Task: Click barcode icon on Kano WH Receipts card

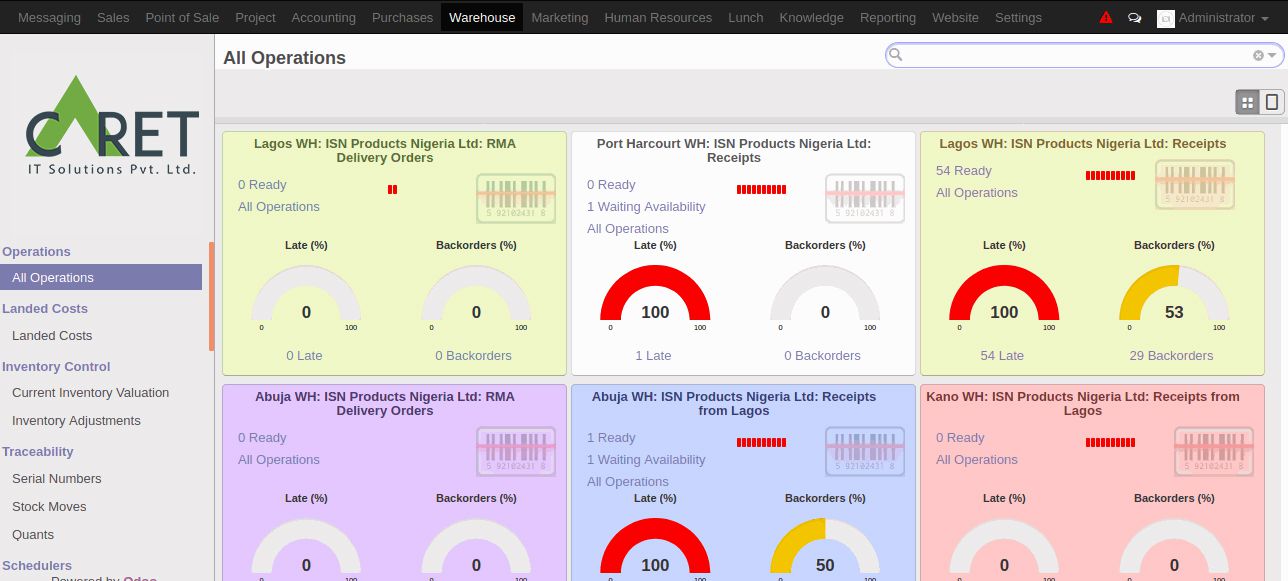Action: pyautogui.click(x=1213, y=451)
